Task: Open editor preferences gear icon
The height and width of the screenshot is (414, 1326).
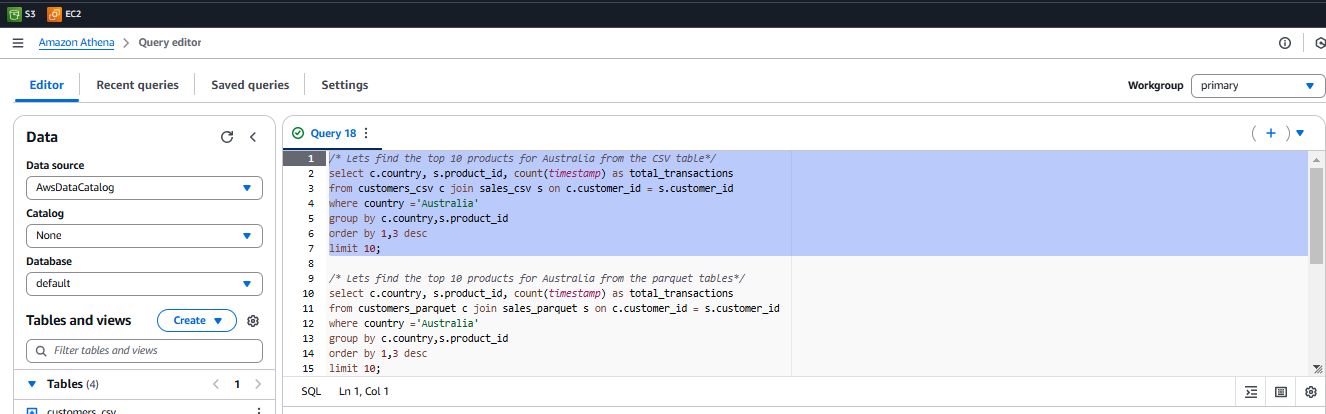Action: (x=1311, y=392)
